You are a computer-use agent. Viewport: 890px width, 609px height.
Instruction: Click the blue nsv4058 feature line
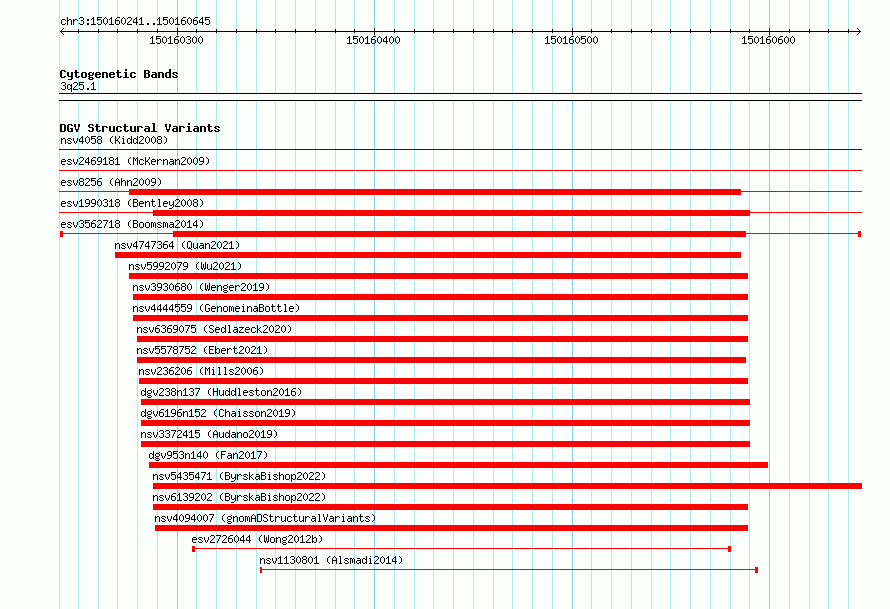[460, 150]
